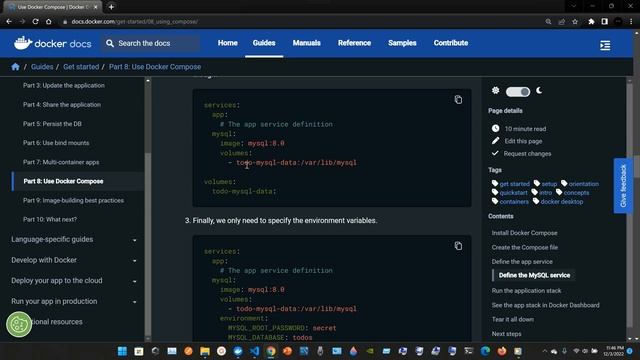Open the right sidebar toggle menu icon
The width and height of the screenshot is (640, 360).
pos(605,45)
